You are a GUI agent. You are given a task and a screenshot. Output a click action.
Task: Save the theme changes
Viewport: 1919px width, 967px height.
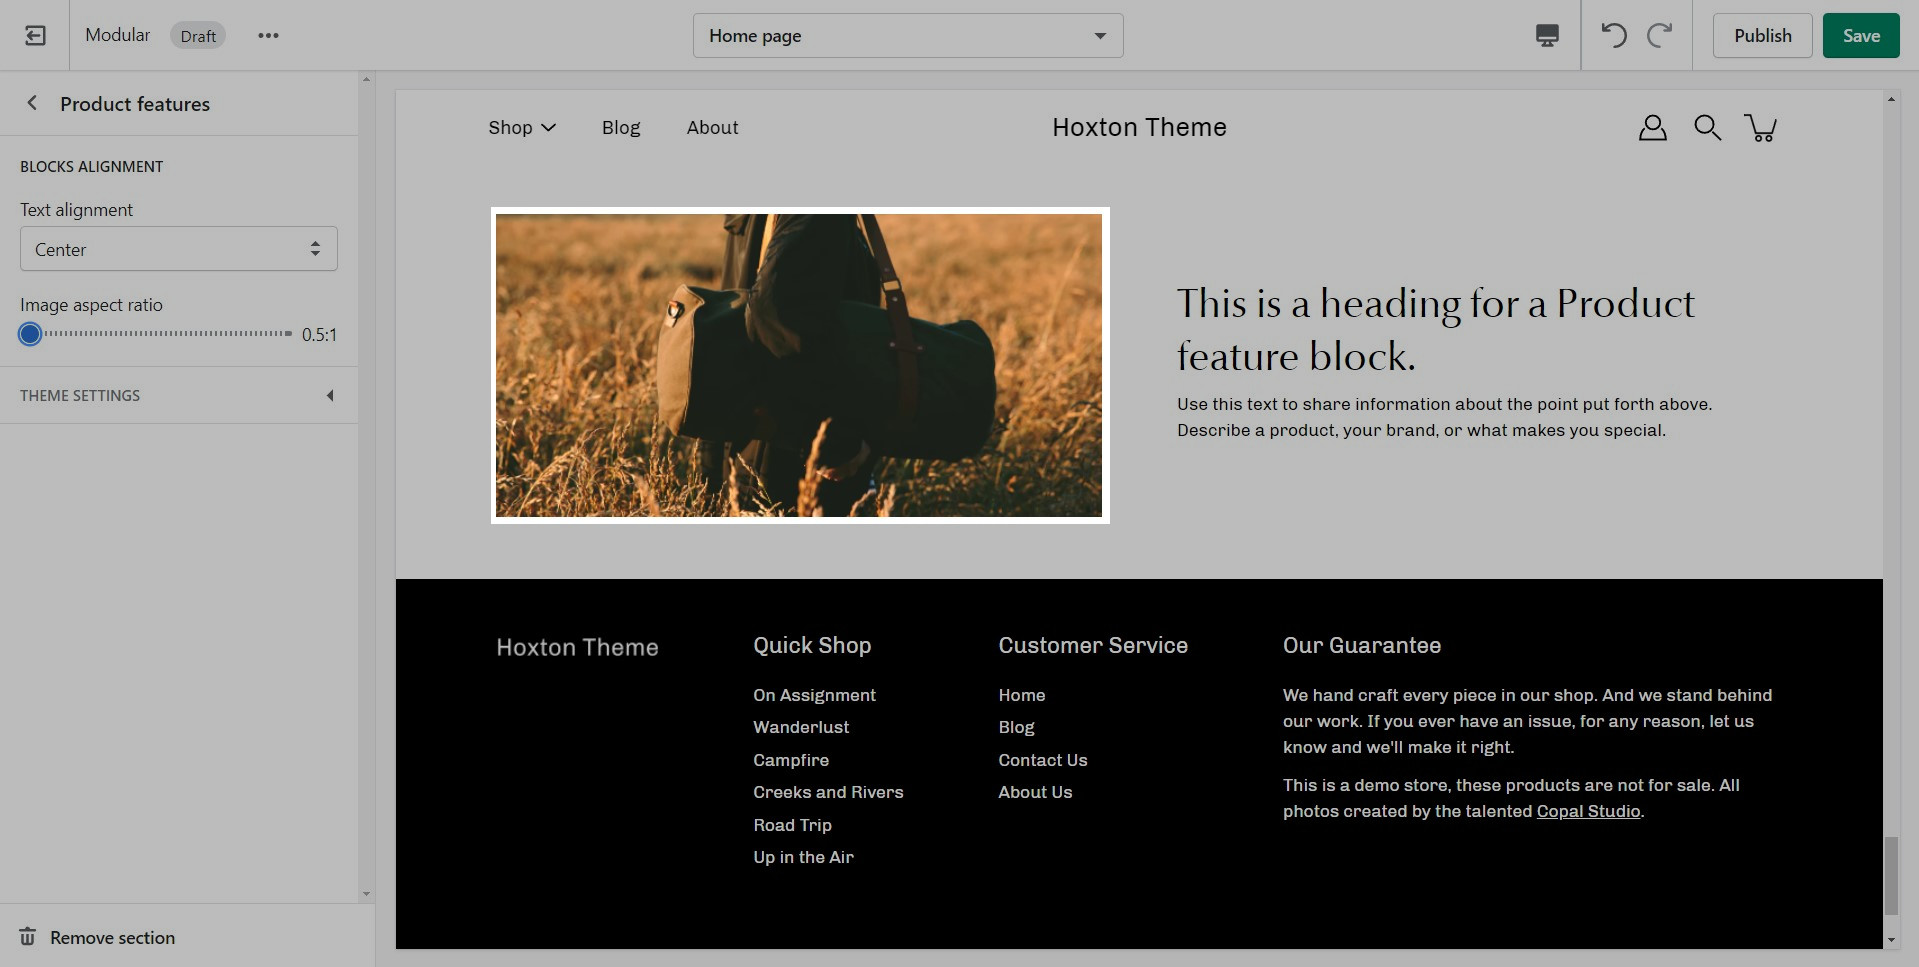(1860, 36)
